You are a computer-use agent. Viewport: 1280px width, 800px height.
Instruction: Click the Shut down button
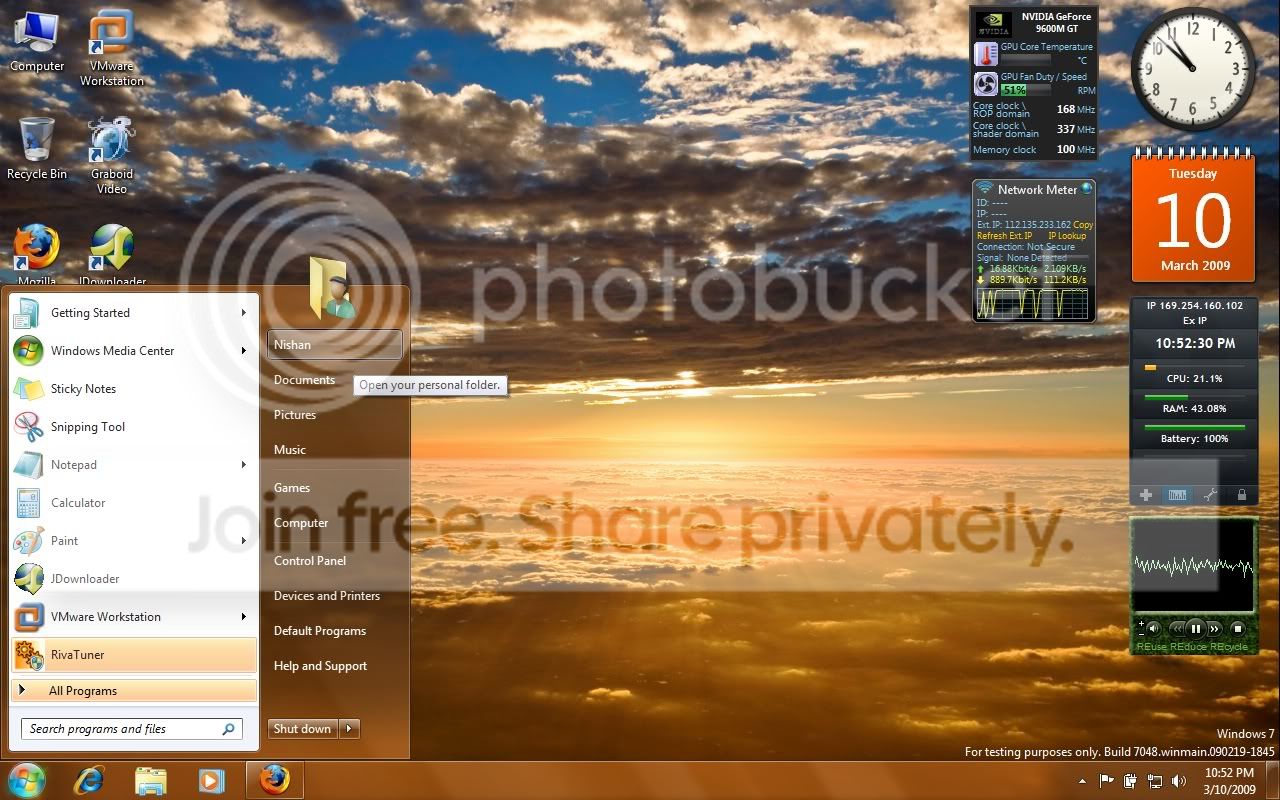click(303, 729)
